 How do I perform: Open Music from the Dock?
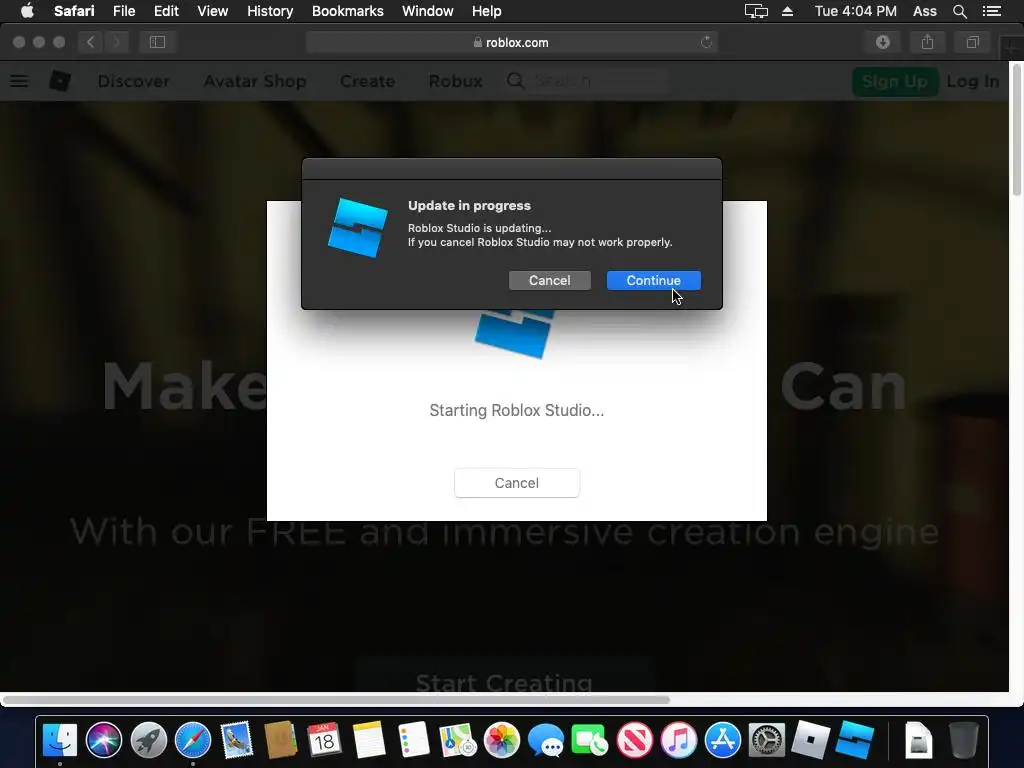[x=679, y=740]
